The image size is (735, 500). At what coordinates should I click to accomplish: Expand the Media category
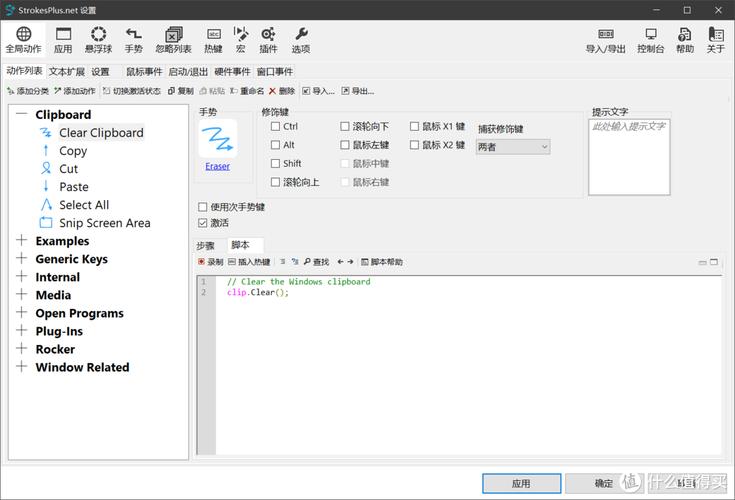pos(21,294)
